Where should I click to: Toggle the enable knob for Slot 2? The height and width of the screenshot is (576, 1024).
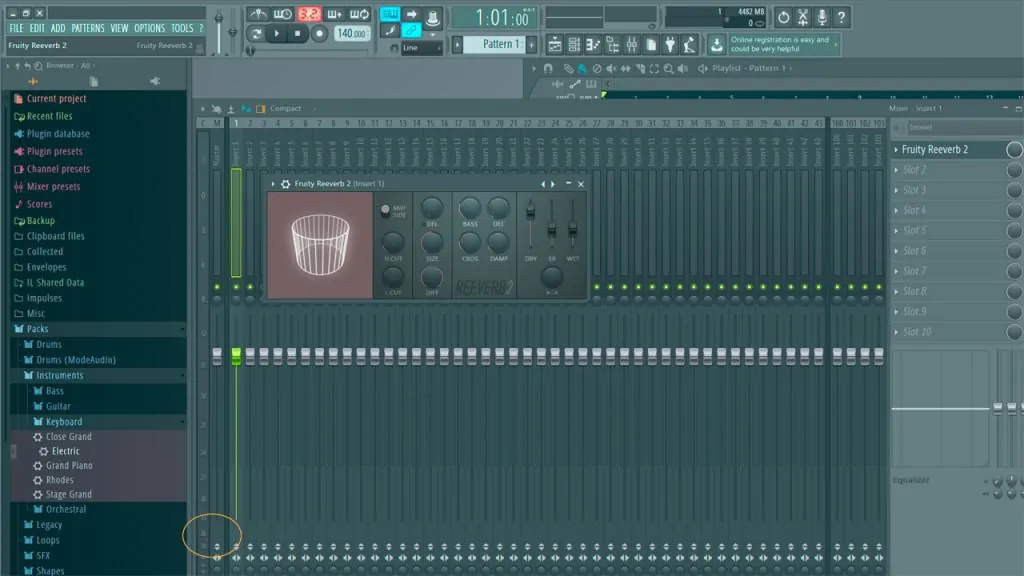coord(1014,170)
